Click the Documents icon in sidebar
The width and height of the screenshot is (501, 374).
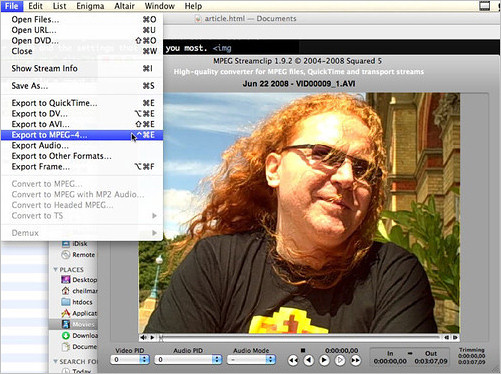(x=66, y=347)
